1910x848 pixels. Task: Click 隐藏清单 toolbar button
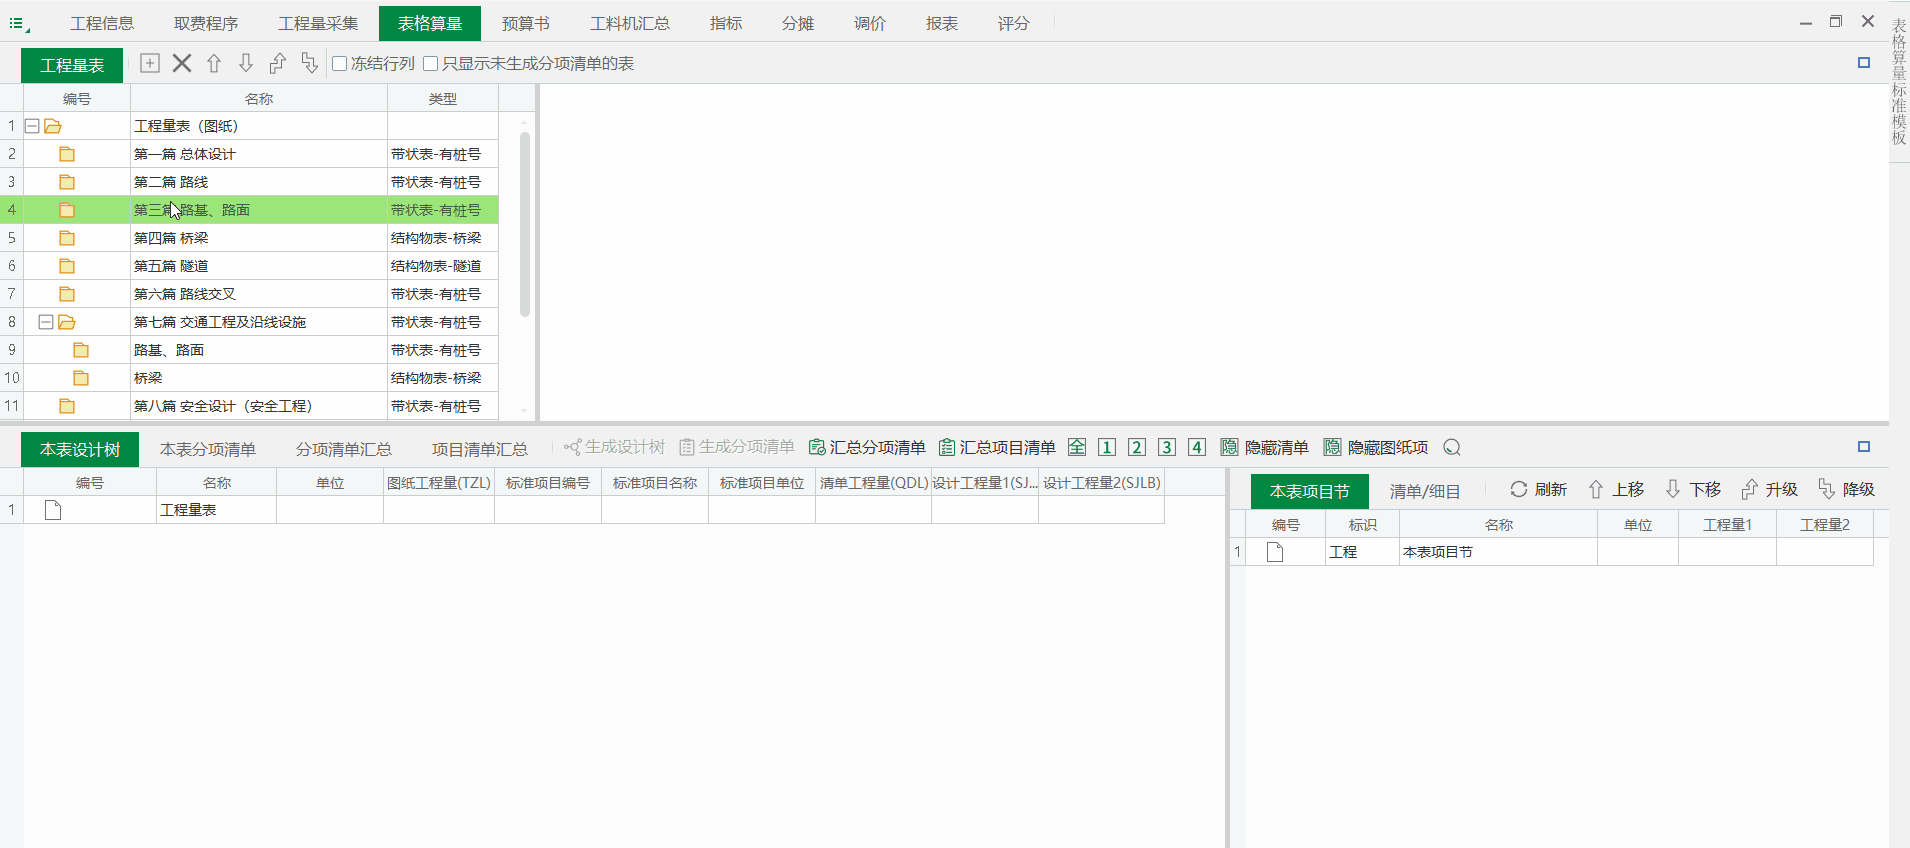pyautogui.click(x=1265, y=447)
